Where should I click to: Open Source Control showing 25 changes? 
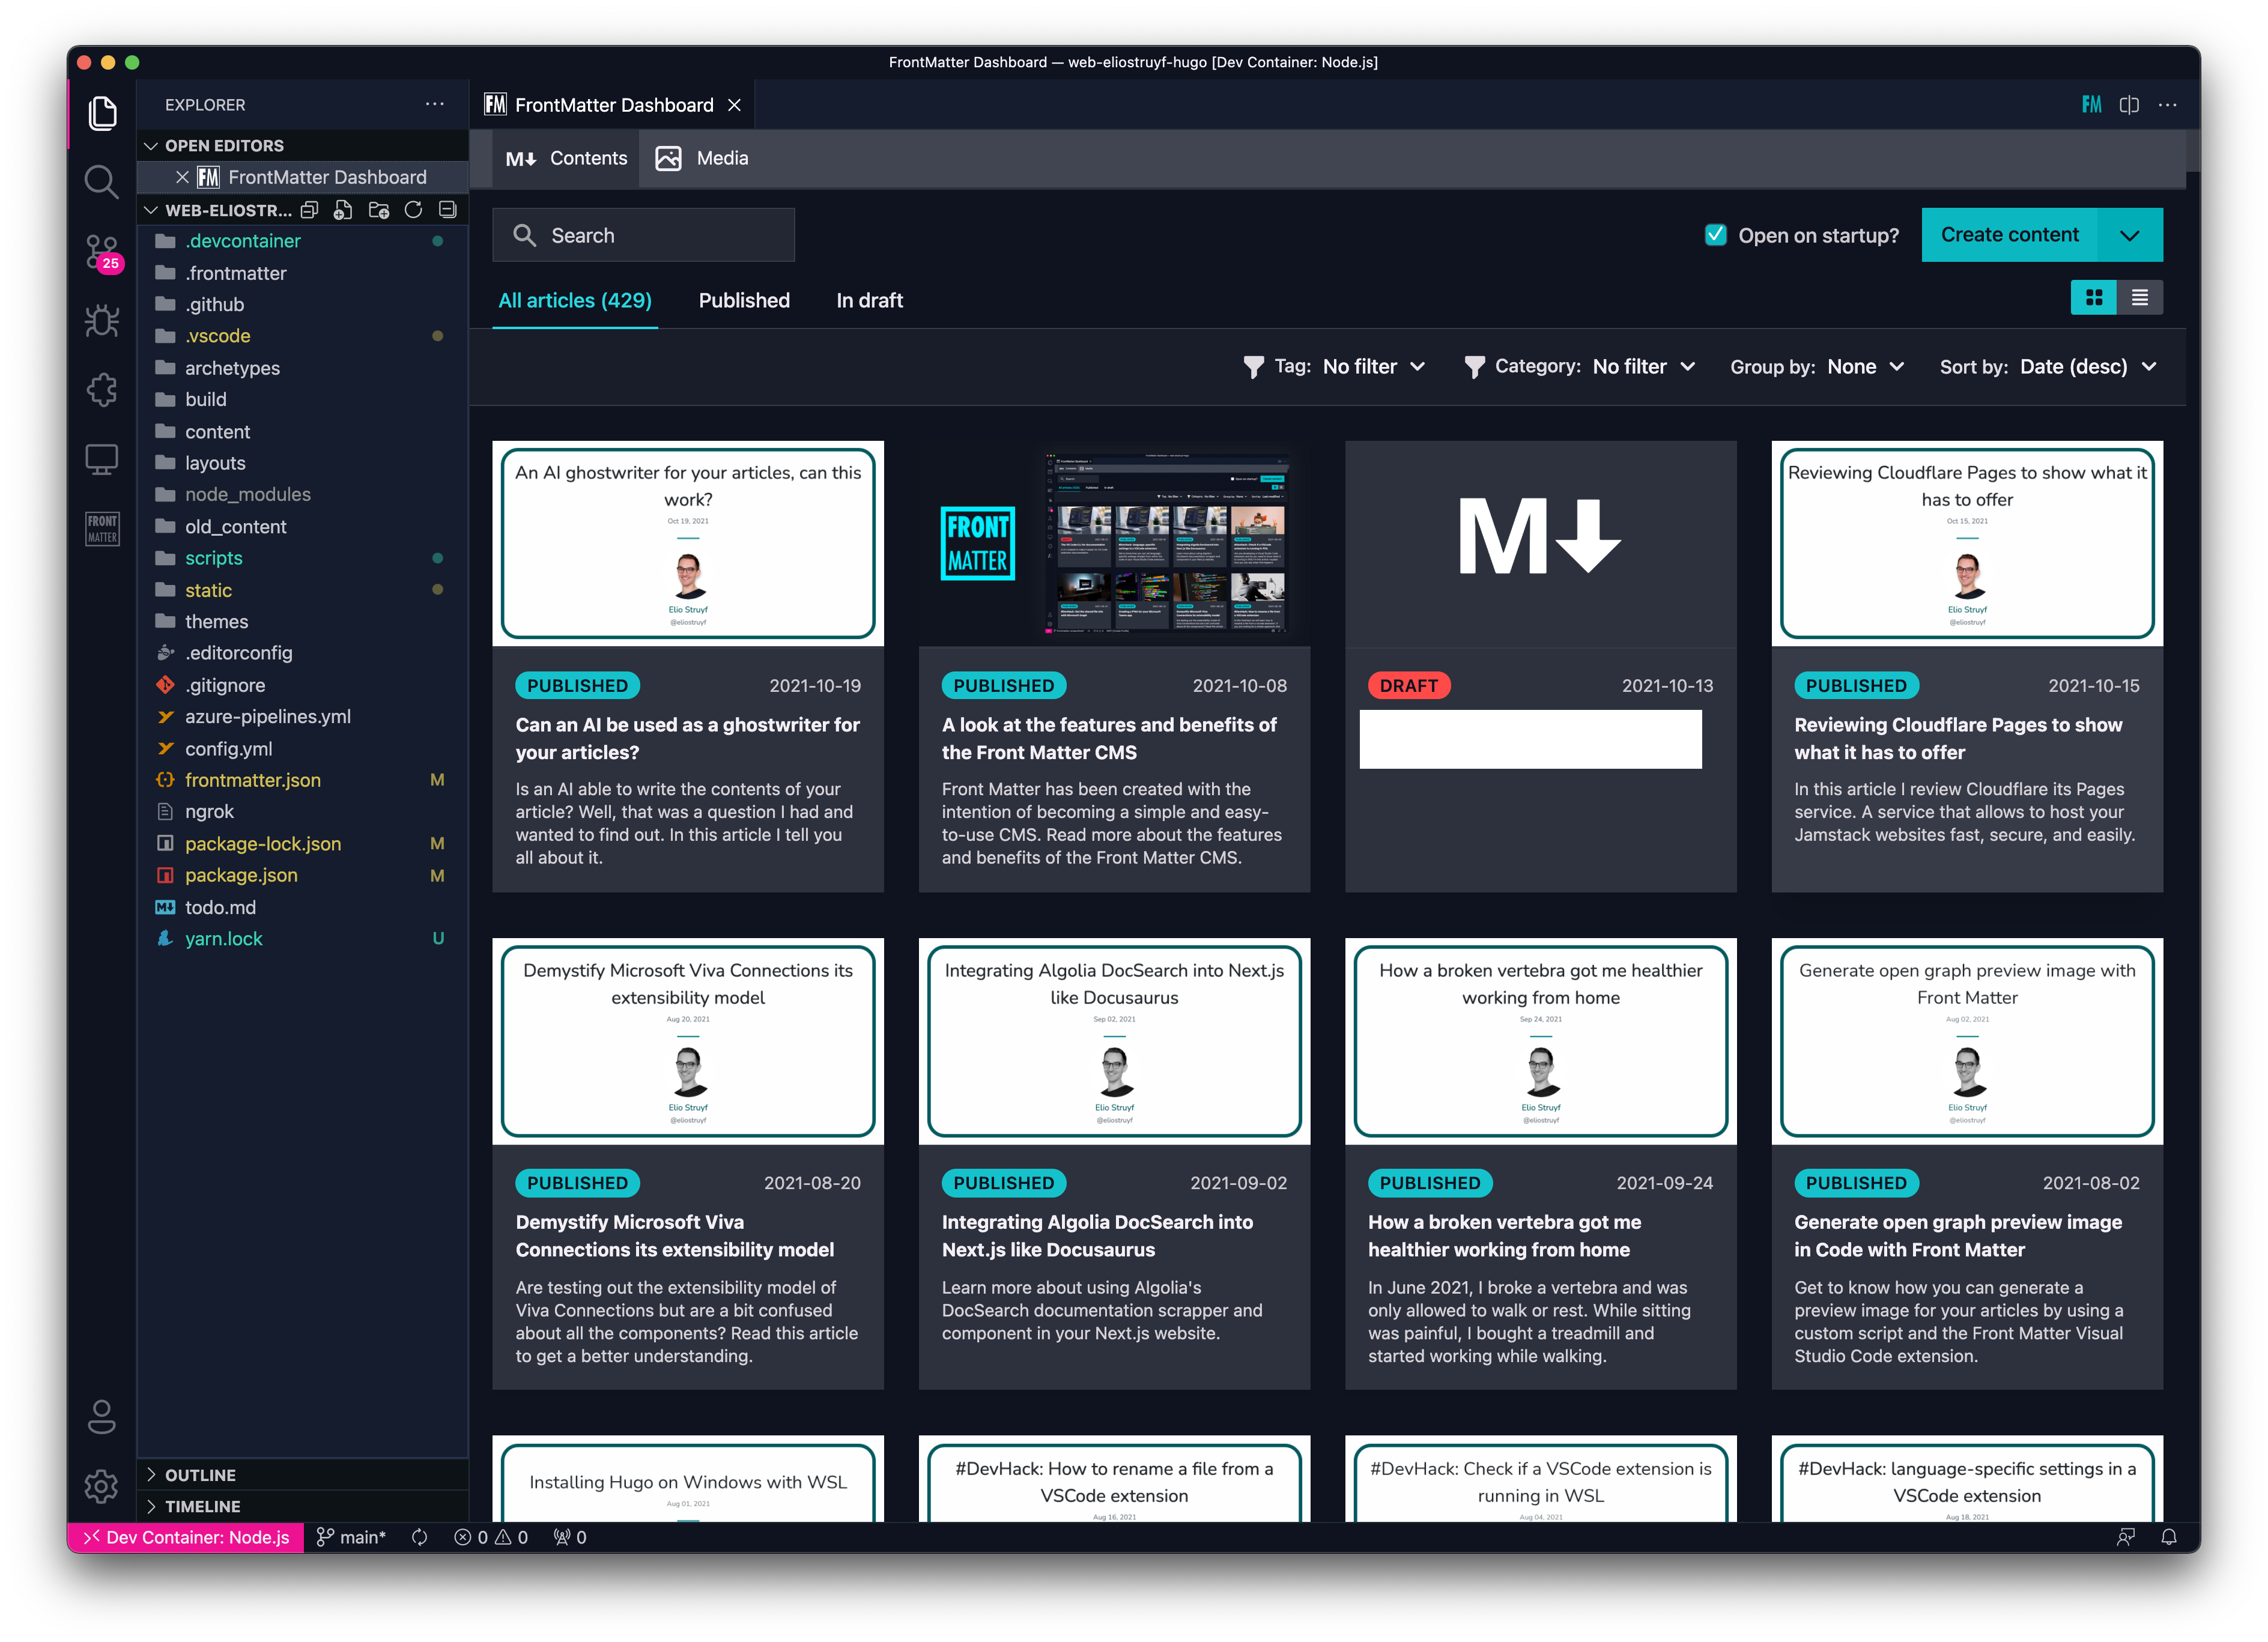[x=101, y=253]
